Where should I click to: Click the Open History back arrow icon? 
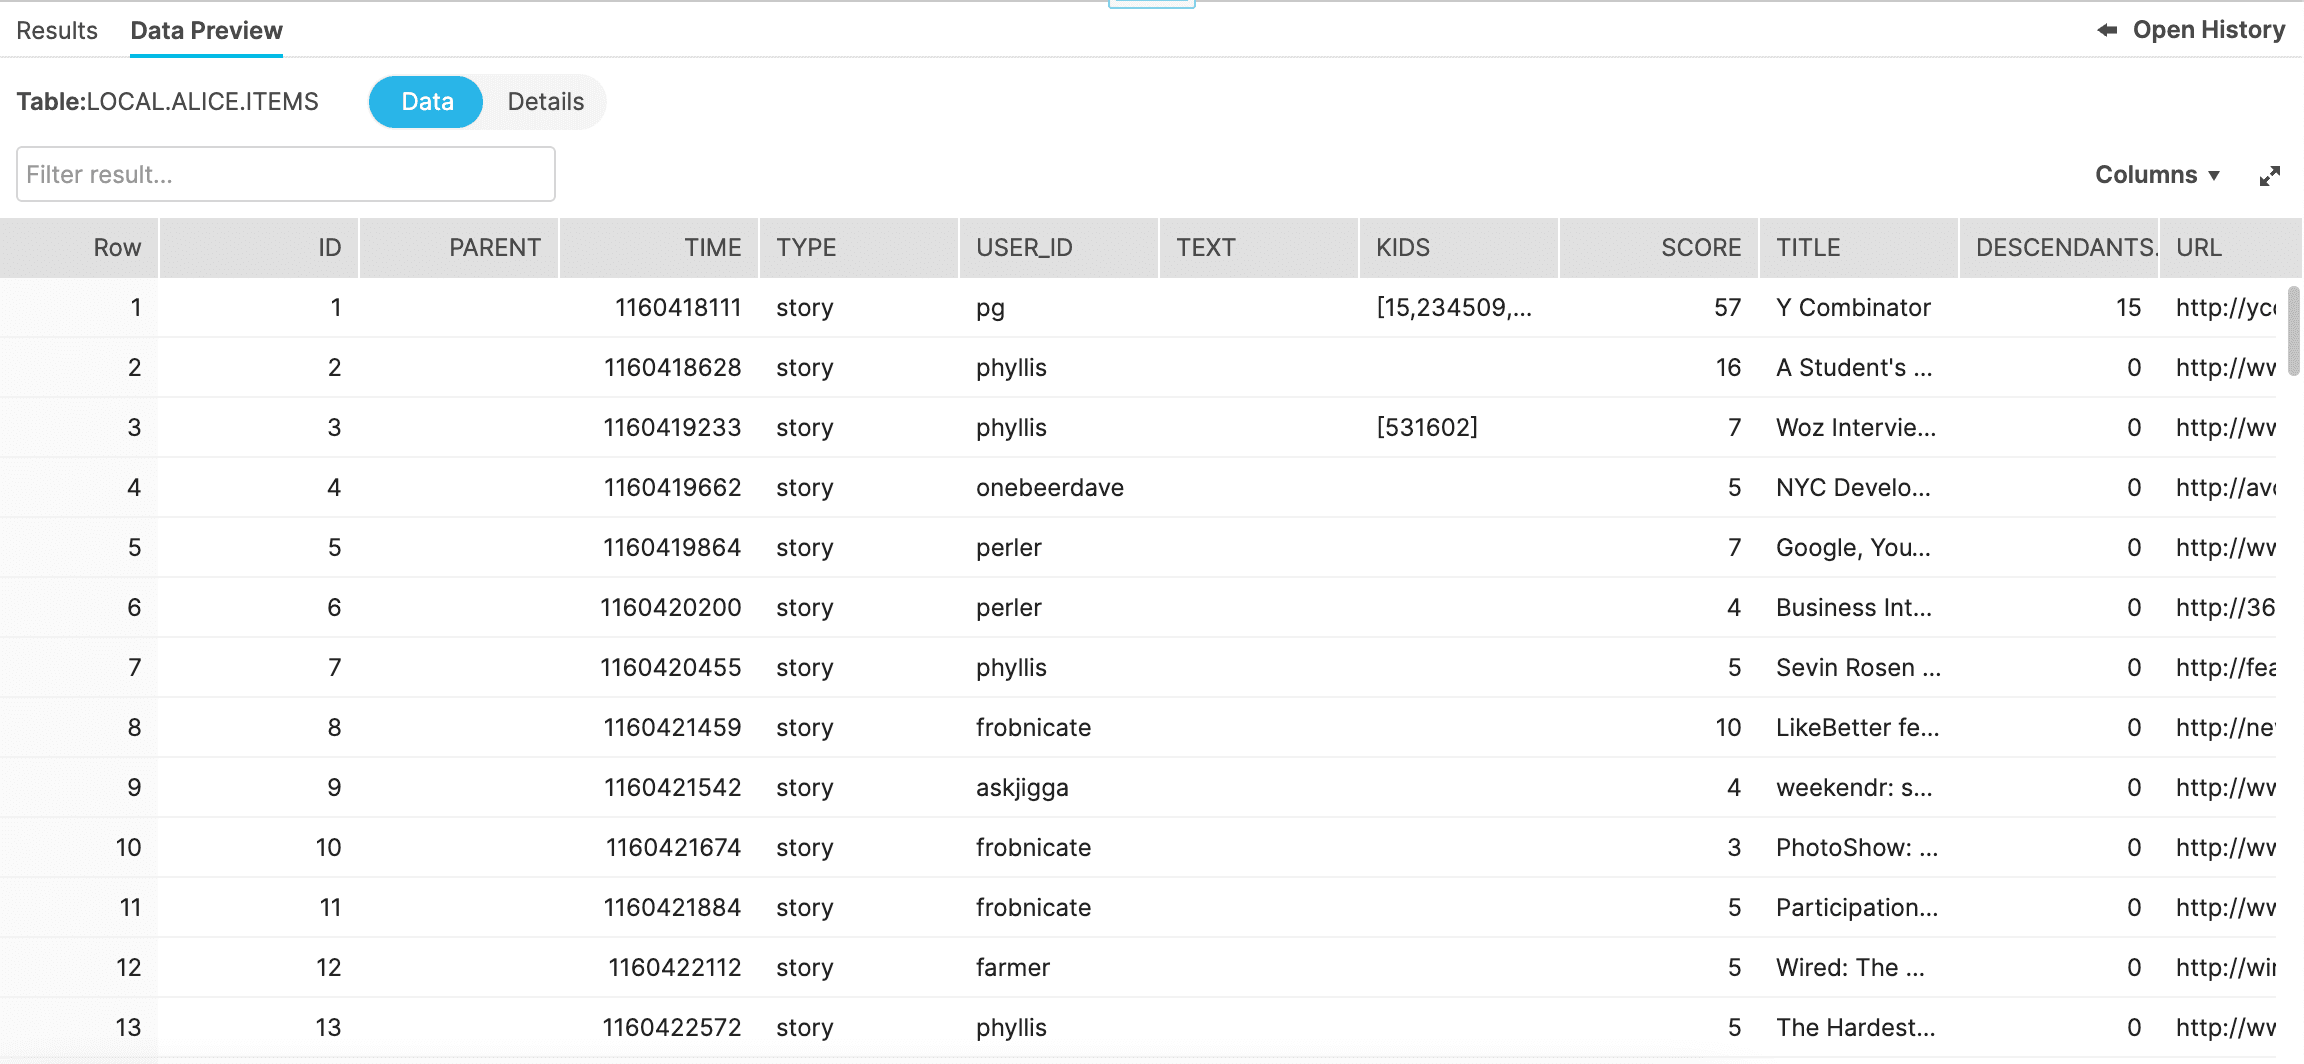[x=2107, y=30]
